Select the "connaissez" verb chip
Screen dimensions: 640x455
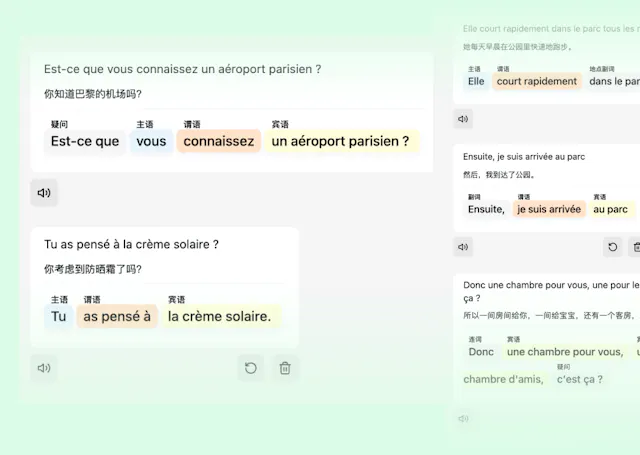(x=219, y=141)
